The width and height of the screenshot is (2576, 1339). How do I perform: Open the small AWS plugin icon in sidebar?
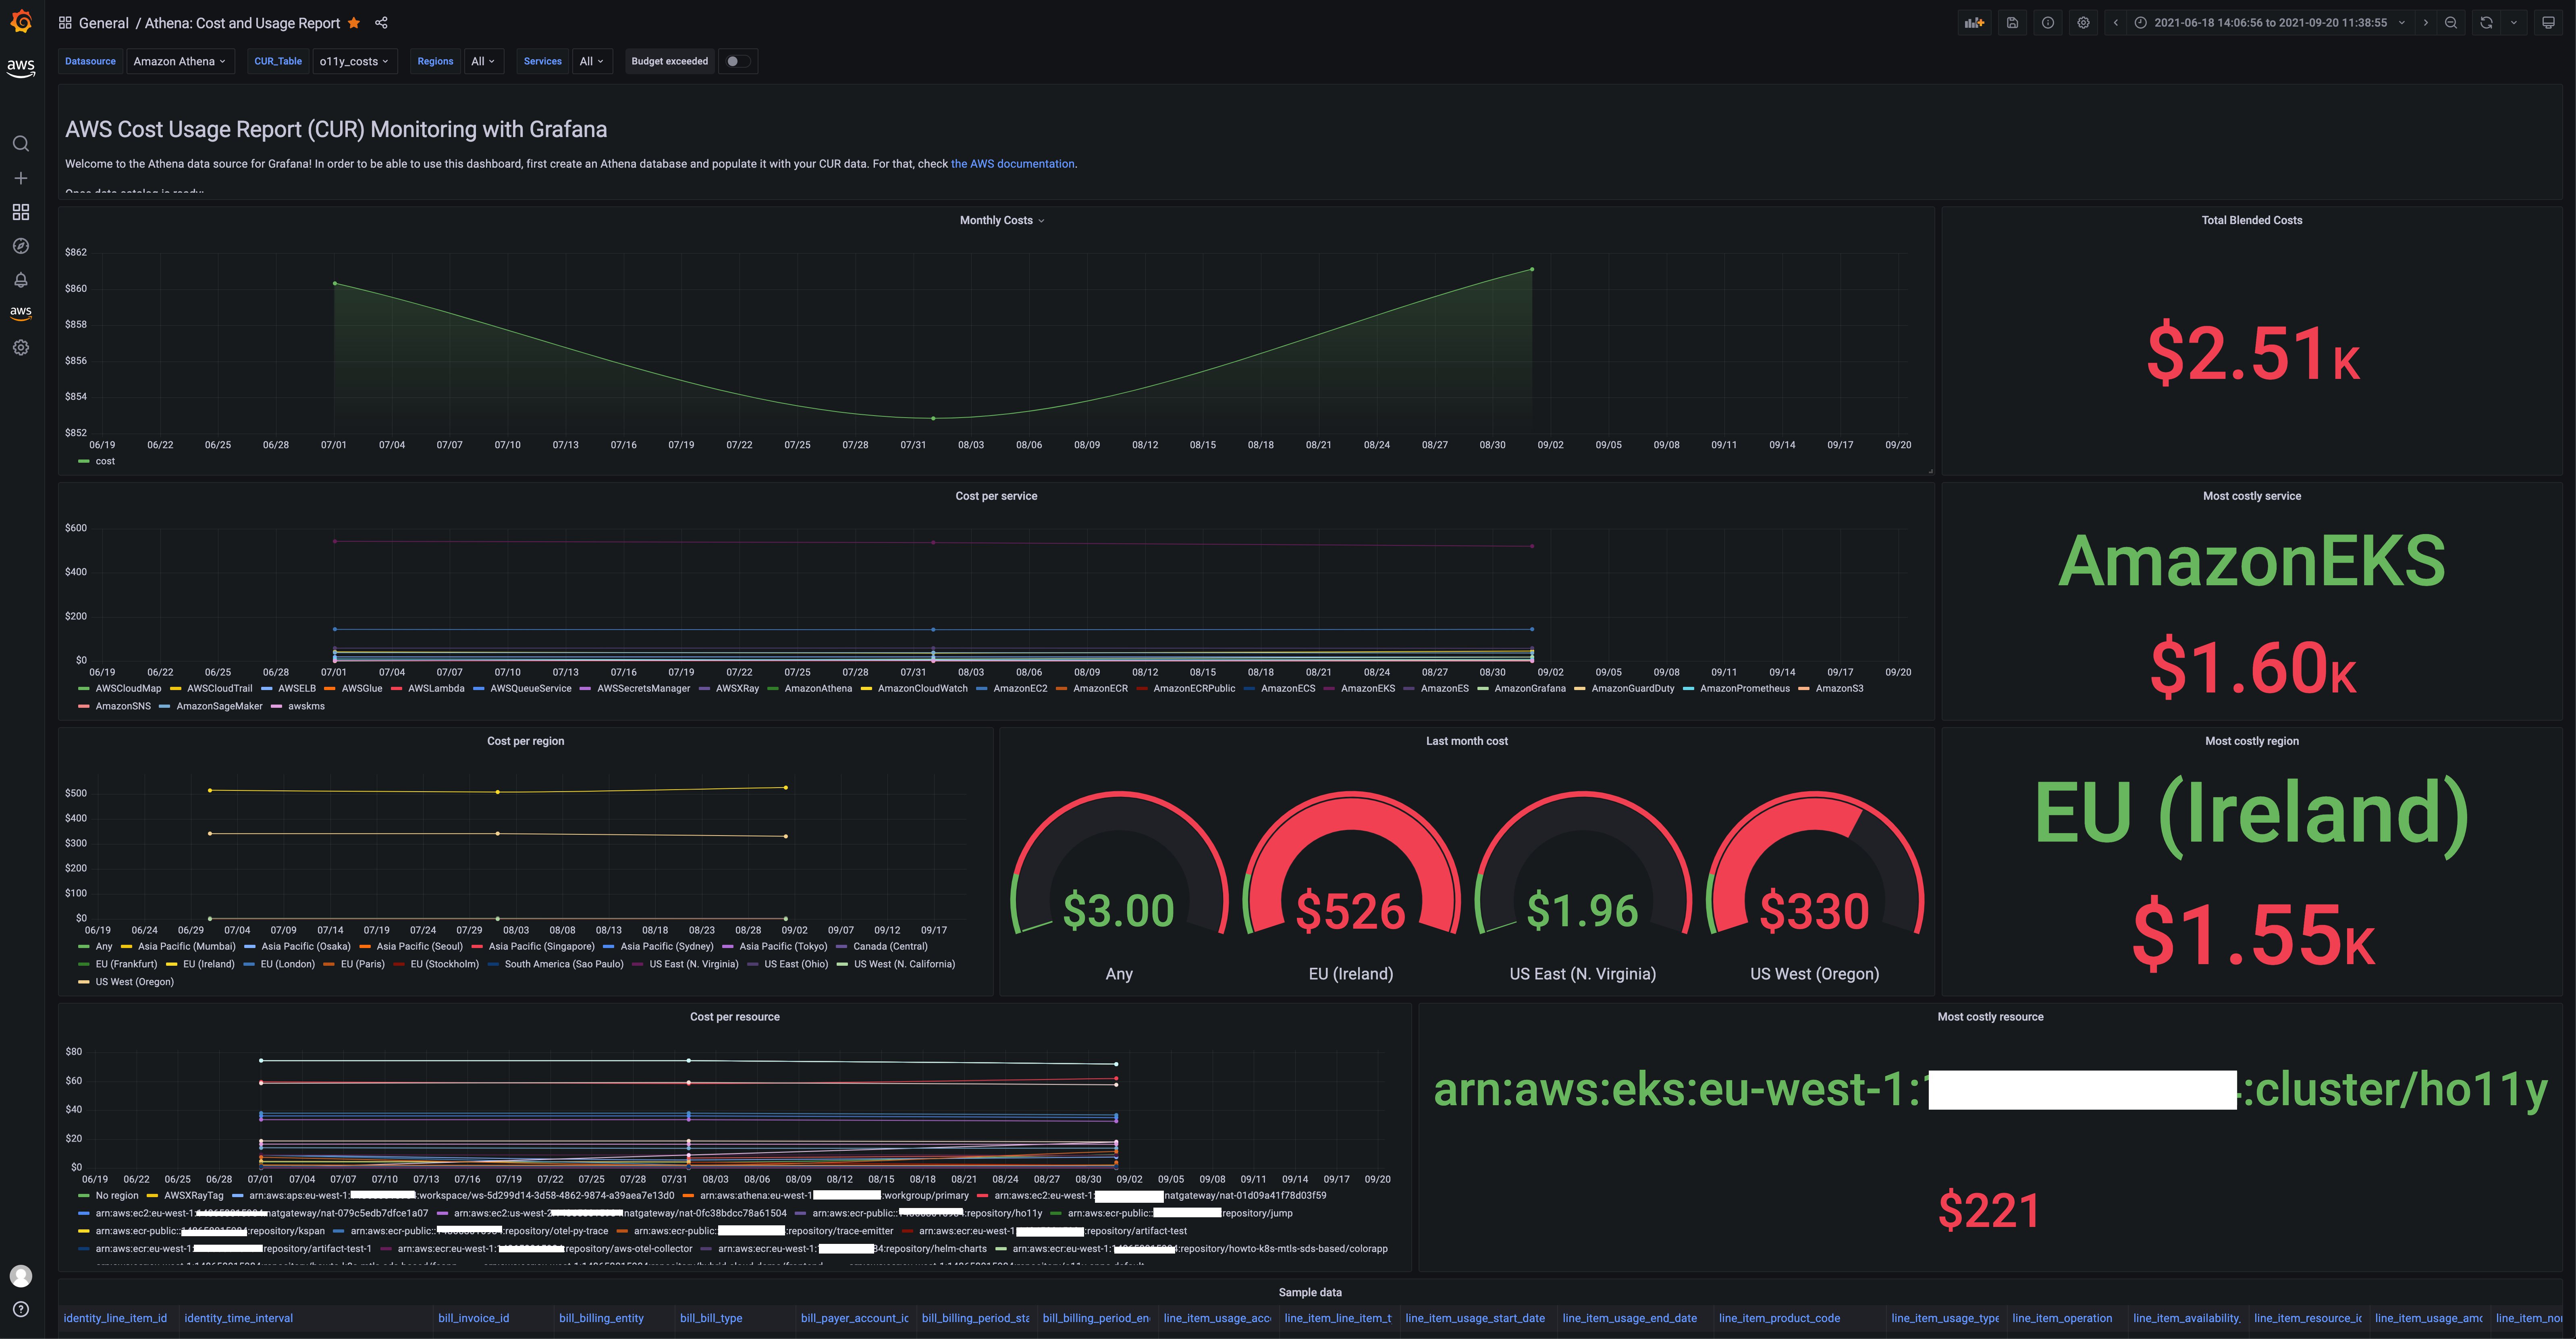(21, 313)
